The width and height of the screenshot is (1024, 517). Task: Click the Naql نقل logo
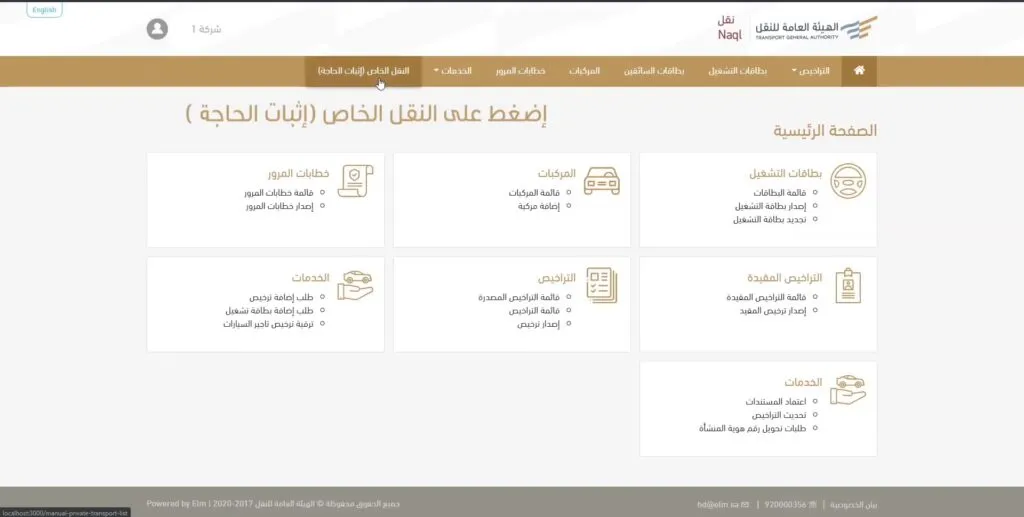(x=729, y=29)
